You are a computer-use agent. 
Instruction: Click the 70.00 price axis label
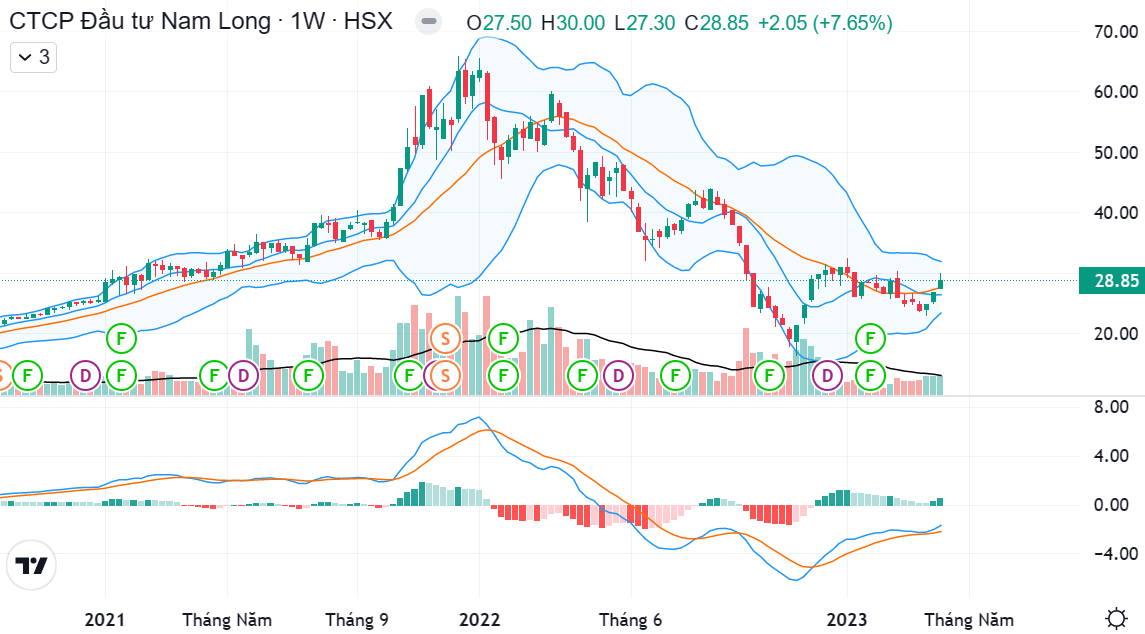coord(1116,31)
